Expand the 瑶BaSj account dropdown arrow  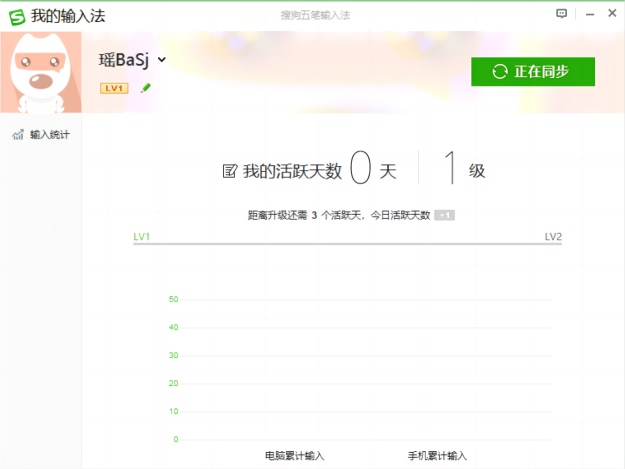click(x=161, y=60)
